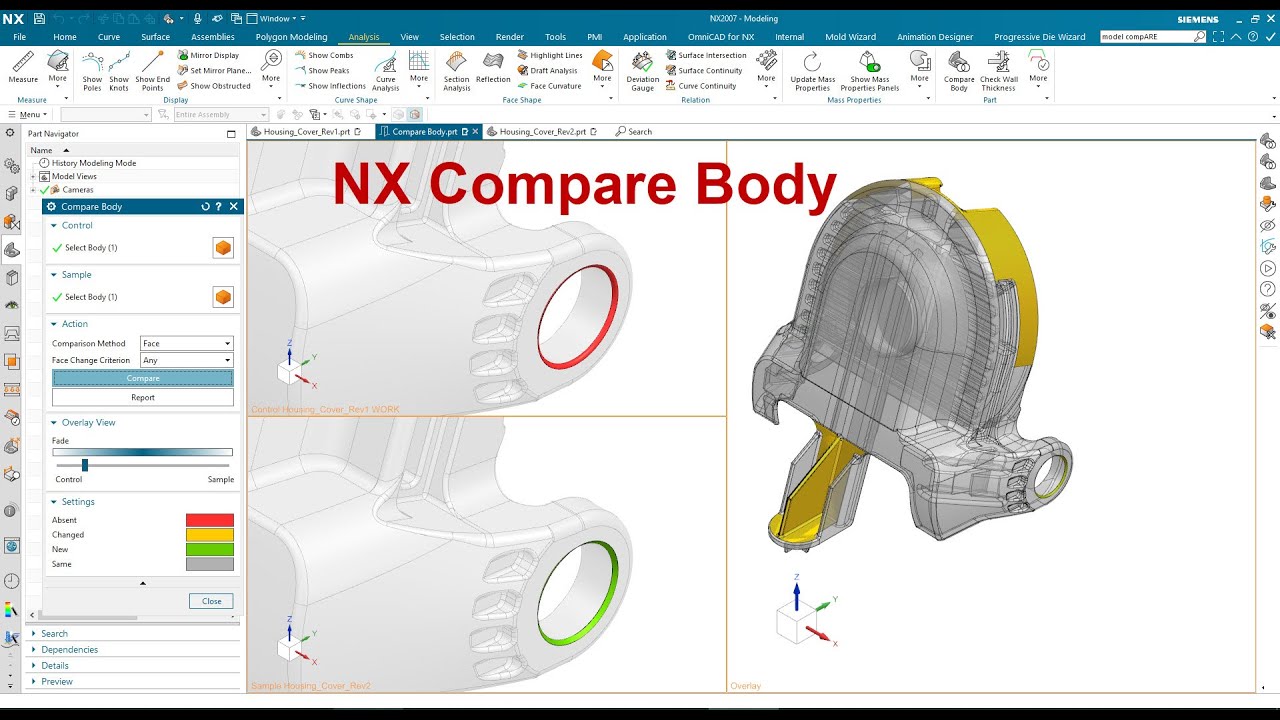Open the Entire Assembly filter dropdown
The image size is (1280, 720).
[221, 115]
